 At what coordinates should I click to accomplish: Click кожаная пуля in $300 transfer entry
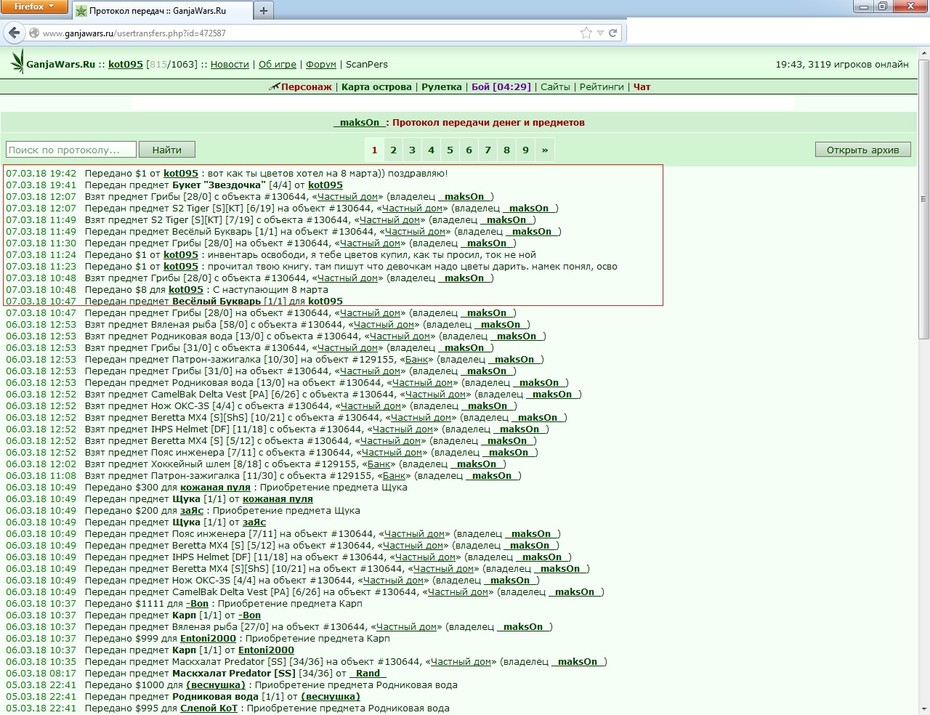point(215,487)
